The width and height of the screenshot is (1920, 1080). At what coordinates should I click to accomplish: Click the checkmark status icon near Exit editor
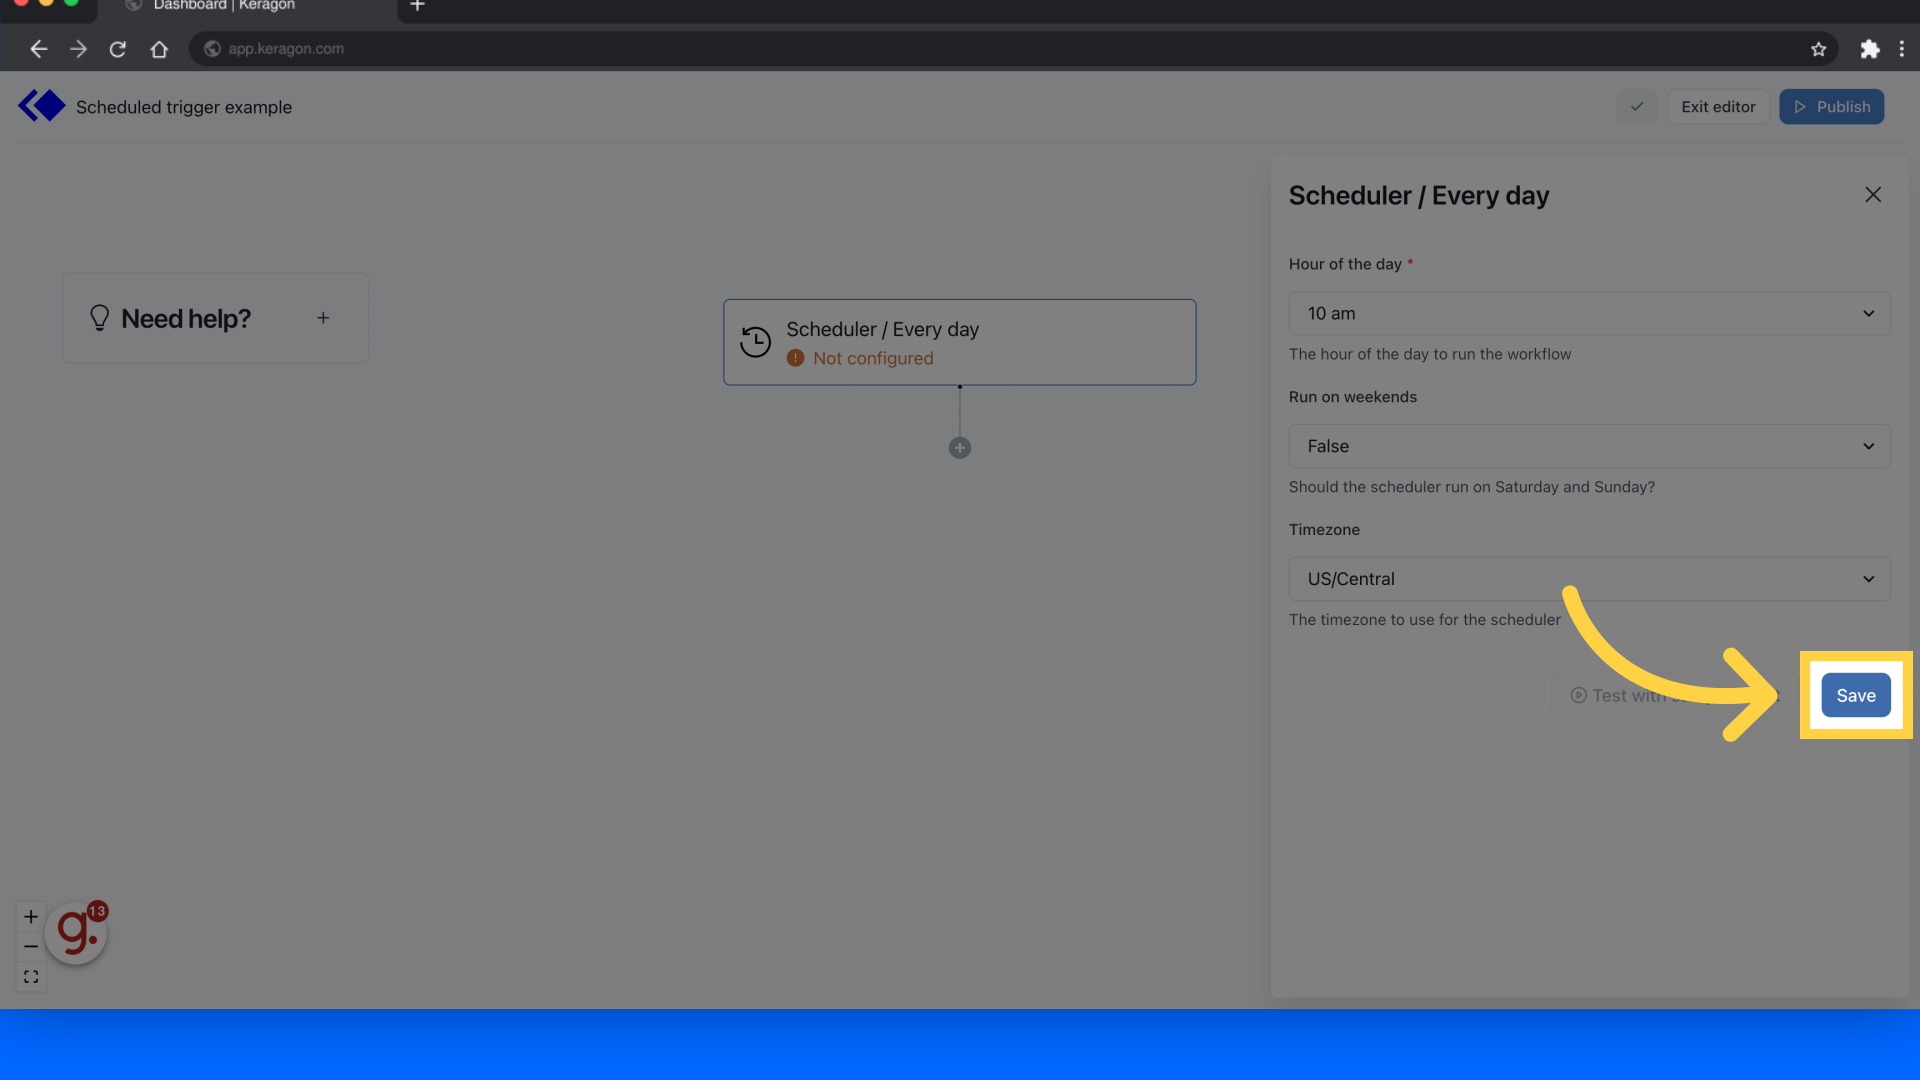click(1636, 106)
